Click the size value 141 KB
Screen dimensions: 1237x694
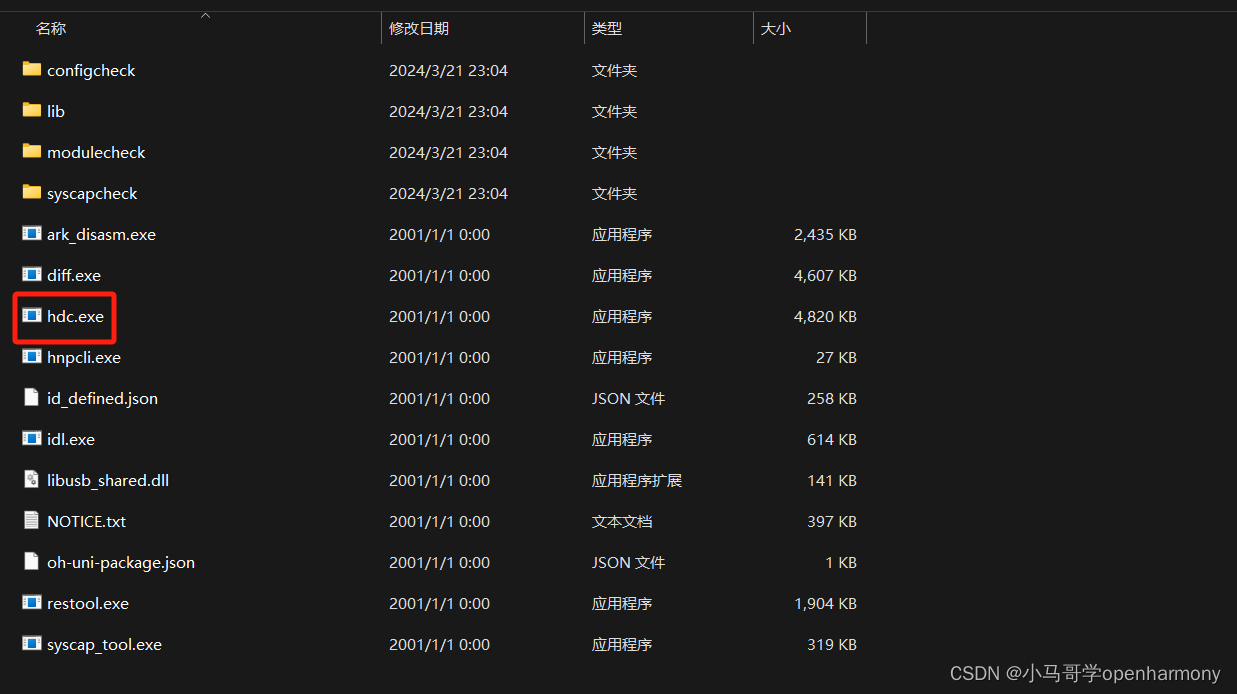coord(832,481)
